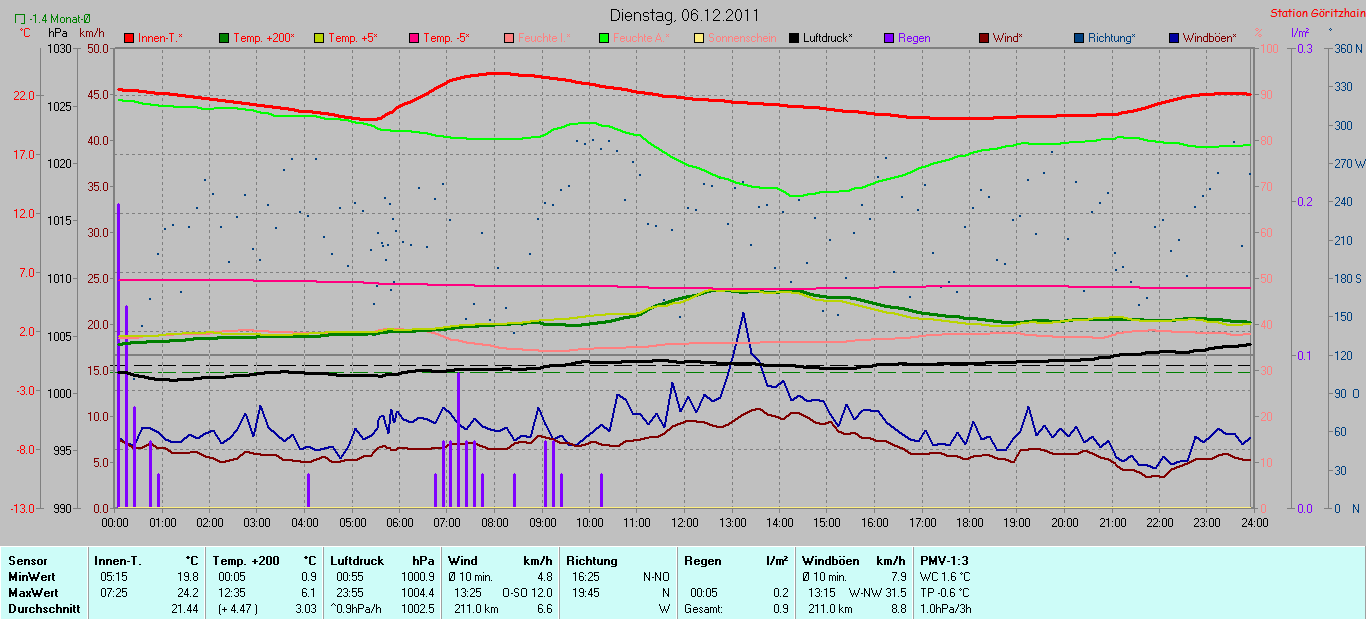This screenshot has width=1366, height=619.
Task: Click the Durchschnitt row label
Action: click(x=44, y=609)
